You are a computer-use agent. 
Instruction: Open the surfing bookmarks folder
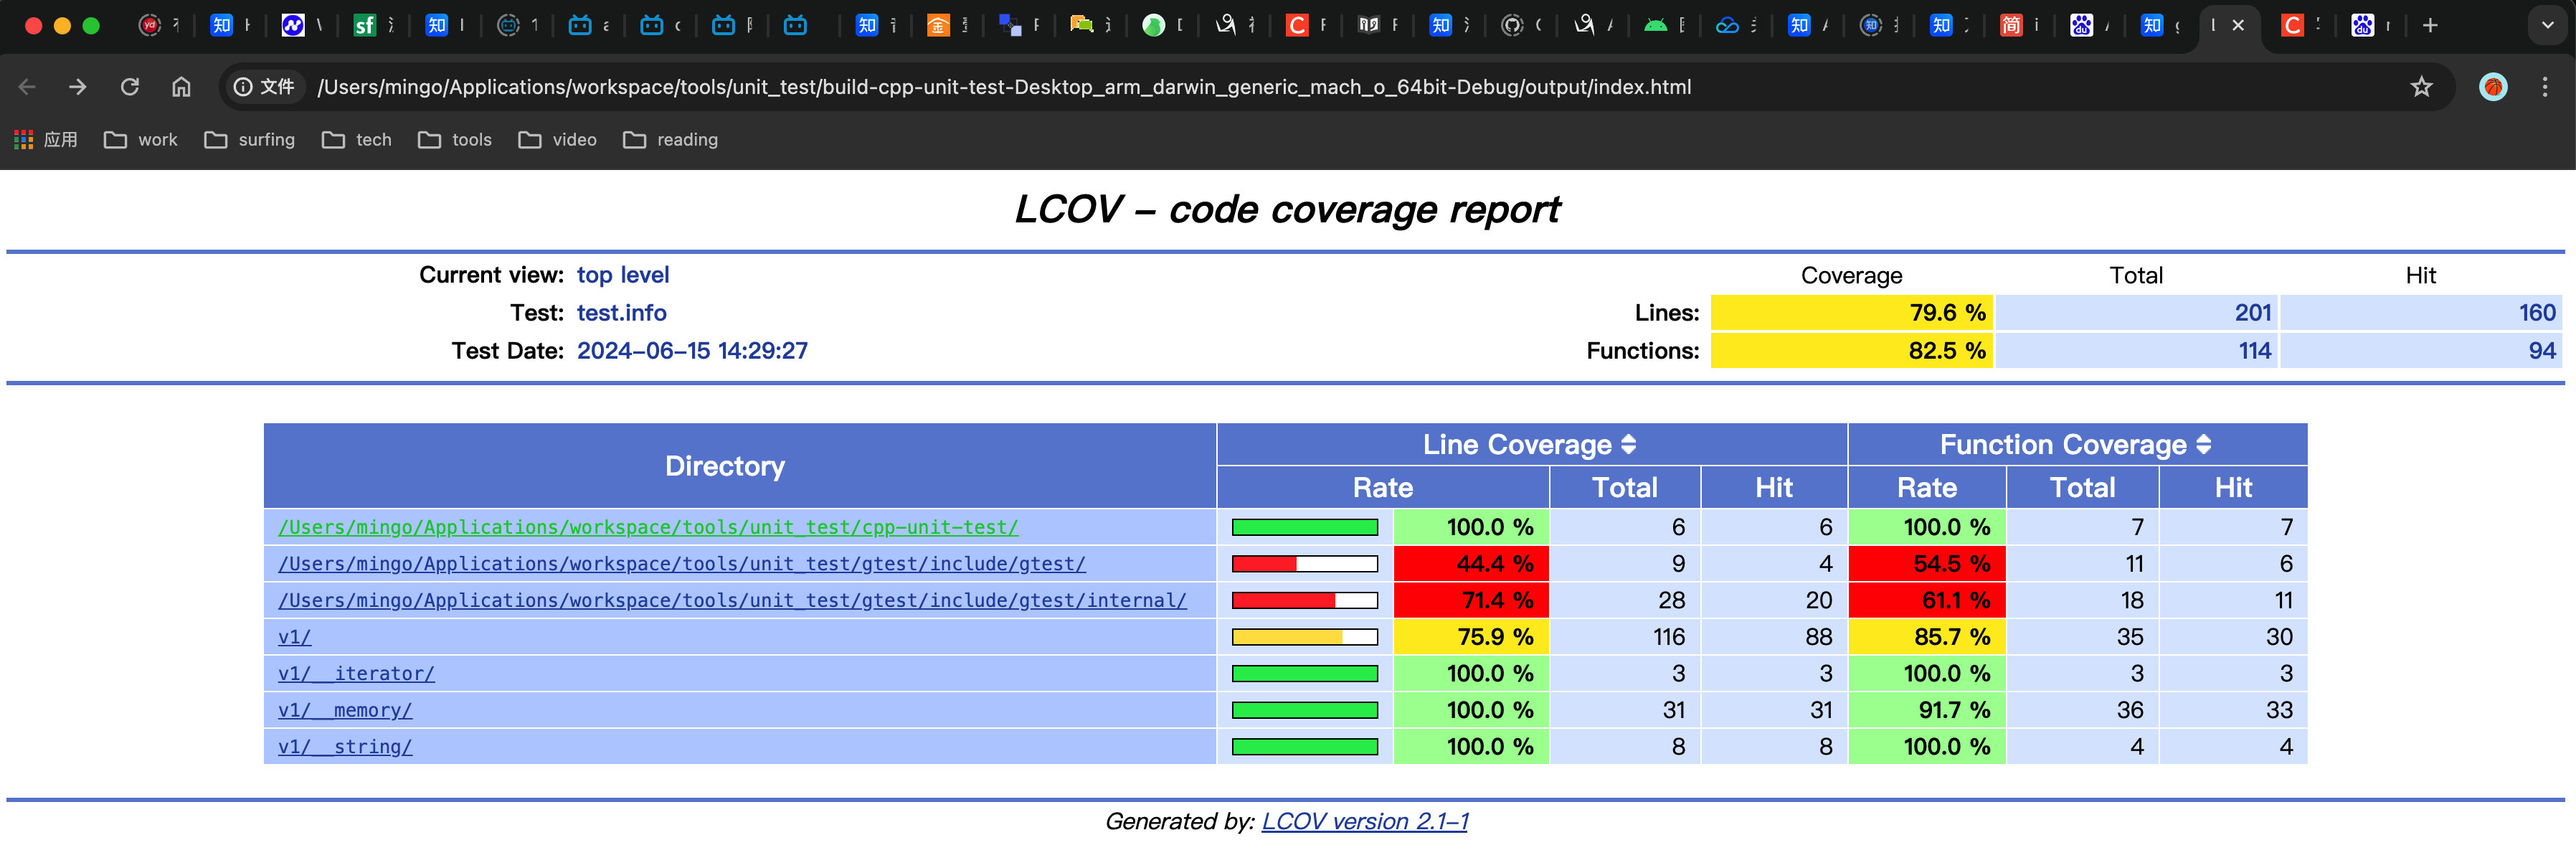(x=250, y=140)
